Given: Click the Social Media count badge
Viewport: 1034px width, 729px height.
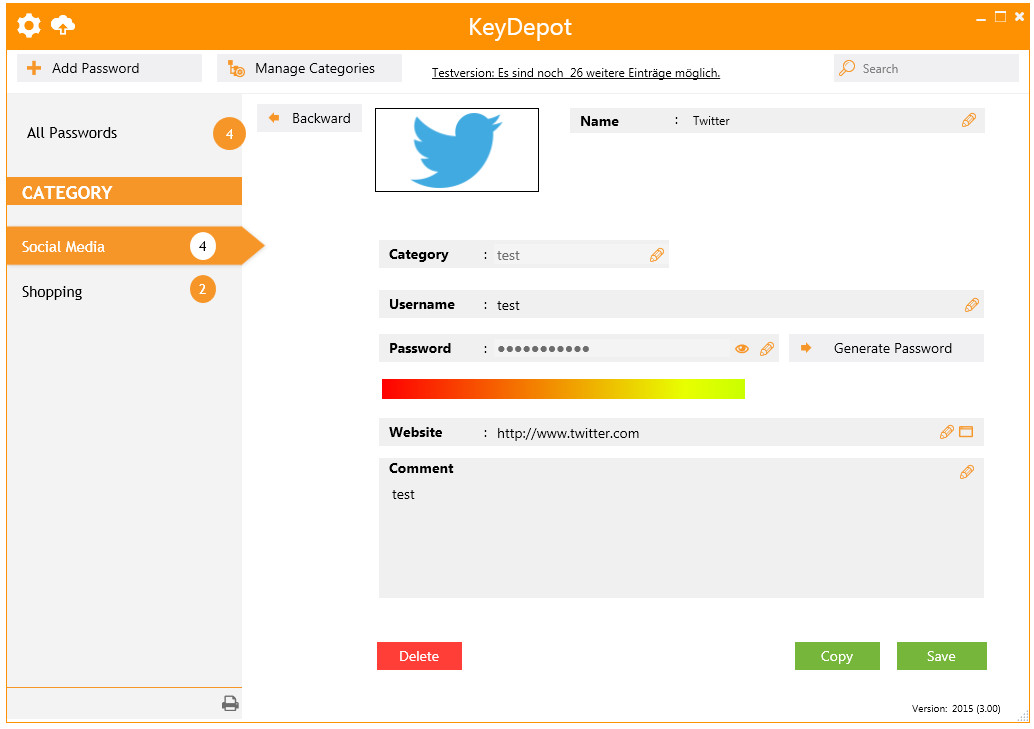Looking at the screenshot, I should [202, 246].
